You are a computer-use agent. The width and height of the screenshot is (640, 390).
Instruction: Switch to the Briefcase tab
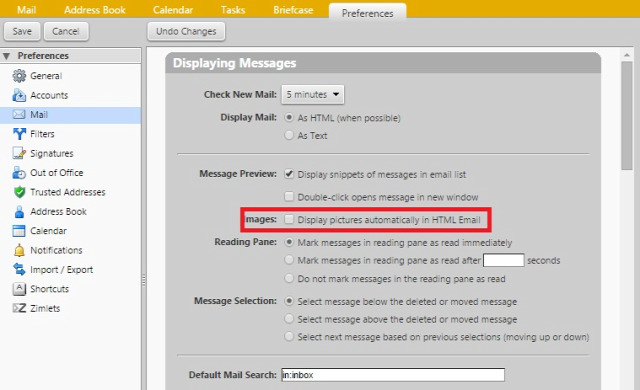pos(293,9)
